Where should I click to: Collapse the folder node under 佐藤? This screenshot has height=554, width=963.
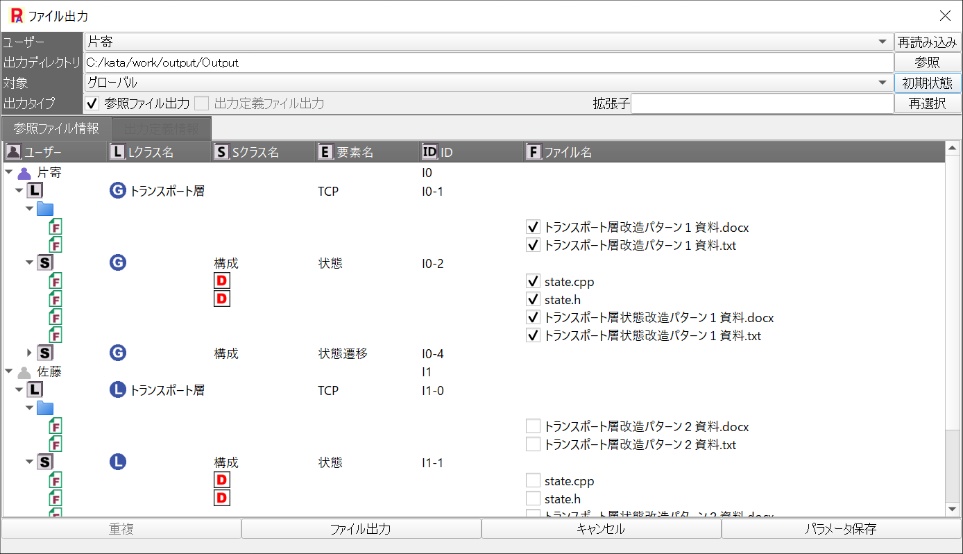(x=29, y=408)
